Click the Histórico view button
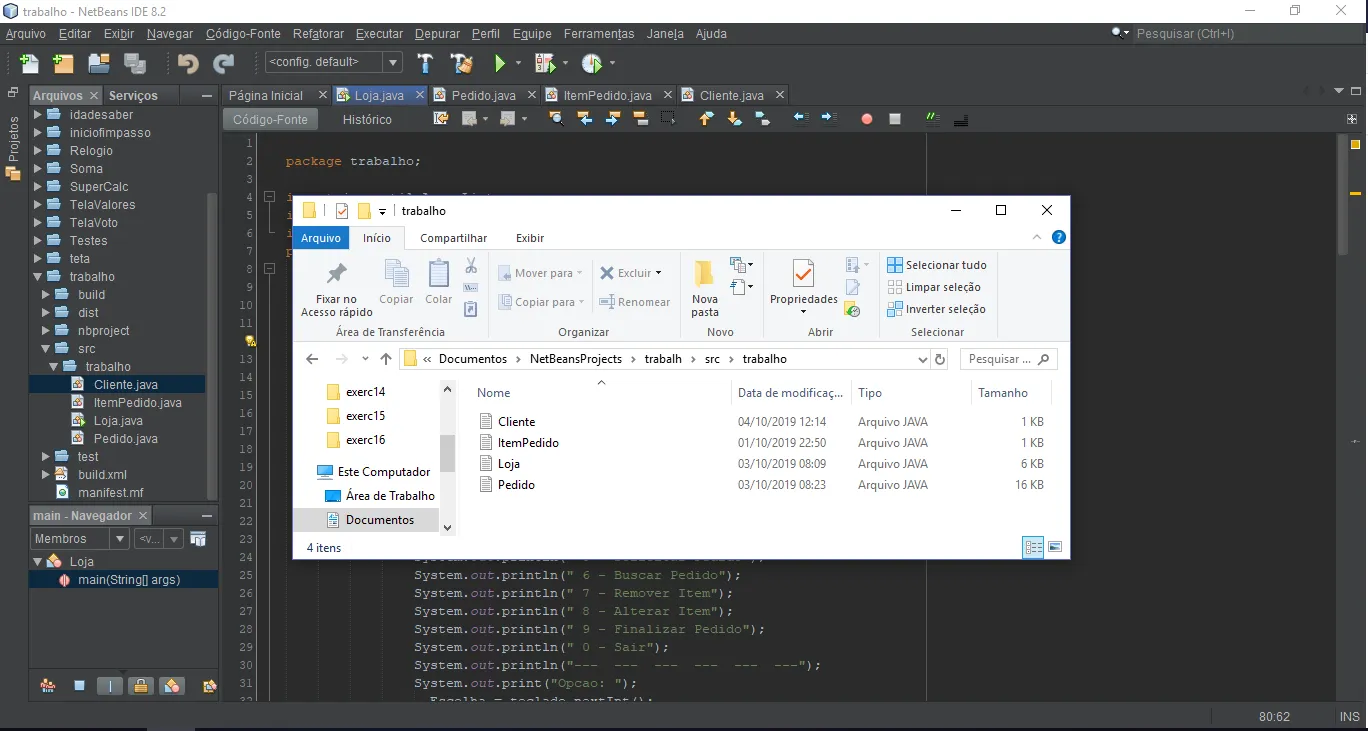This screenshot has width=1368, height=731. [x=367, y=119]
